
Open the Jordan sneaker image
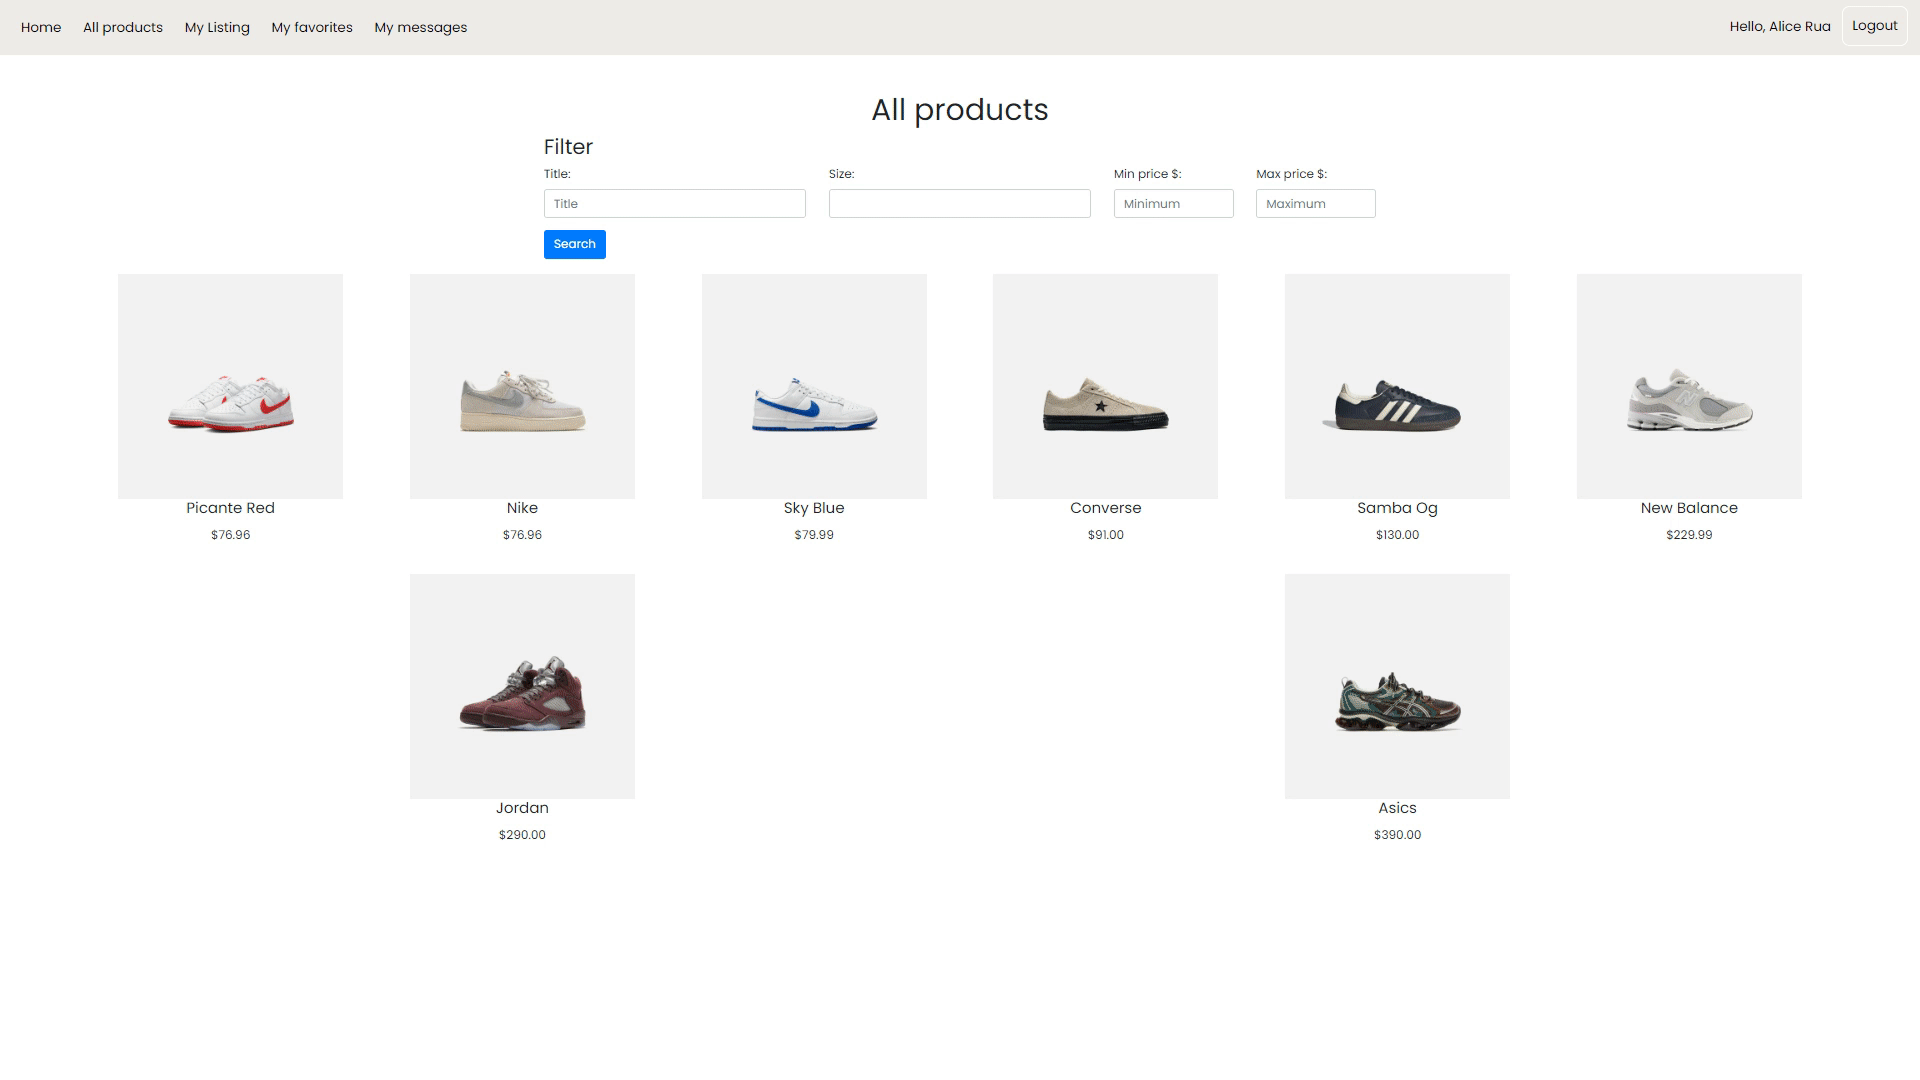click(x=522, y=686)
